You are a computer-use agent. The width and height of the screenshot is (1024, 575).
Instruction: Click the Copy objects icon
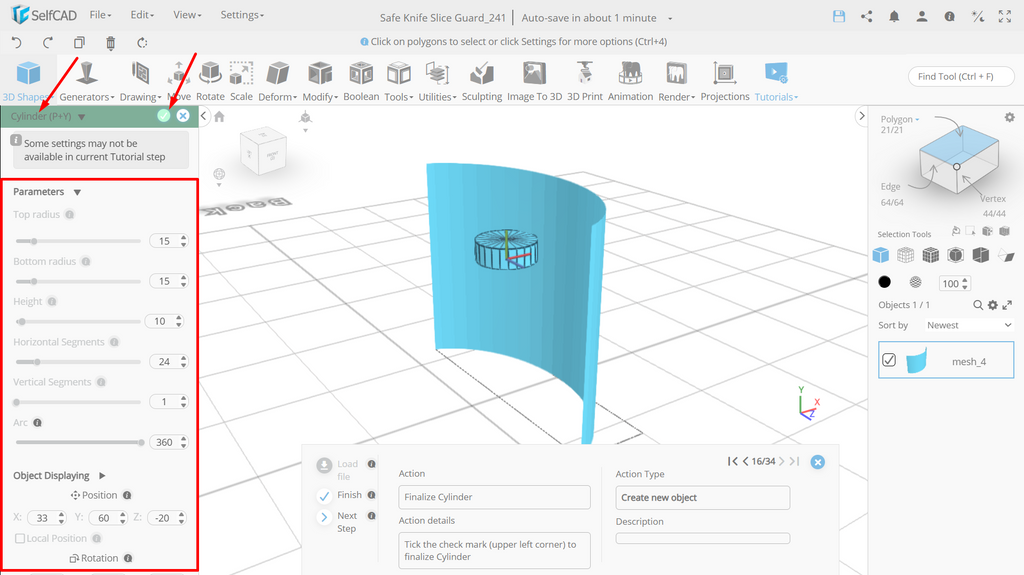click(79, 42)
